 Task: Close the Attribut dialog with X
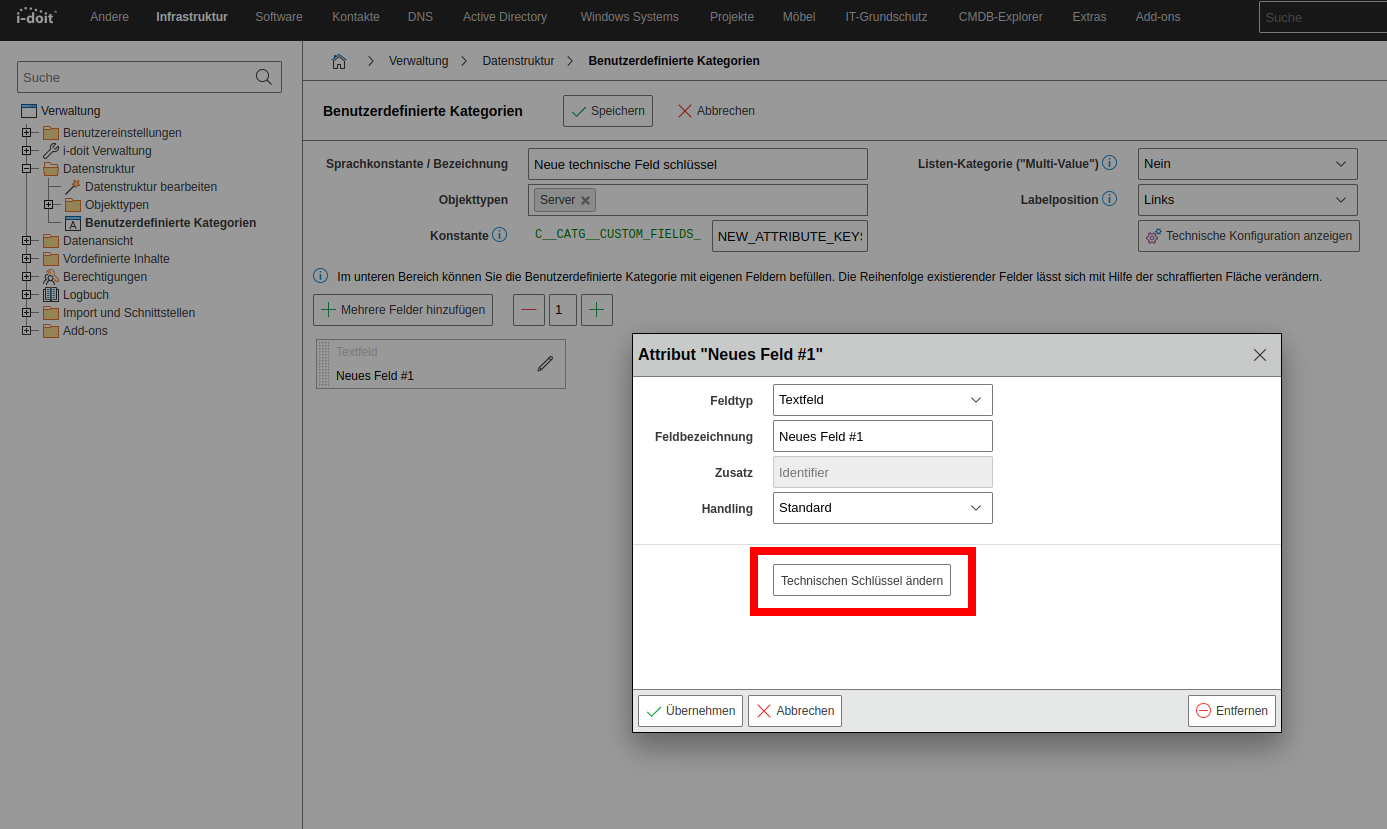point(1260,355)
